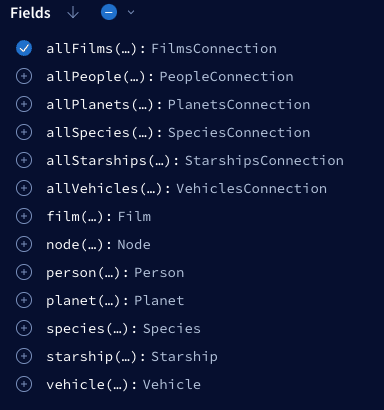Add the film field with its plus icon
The width and height of the screenshot is (384, 410).
click(24, 216)
